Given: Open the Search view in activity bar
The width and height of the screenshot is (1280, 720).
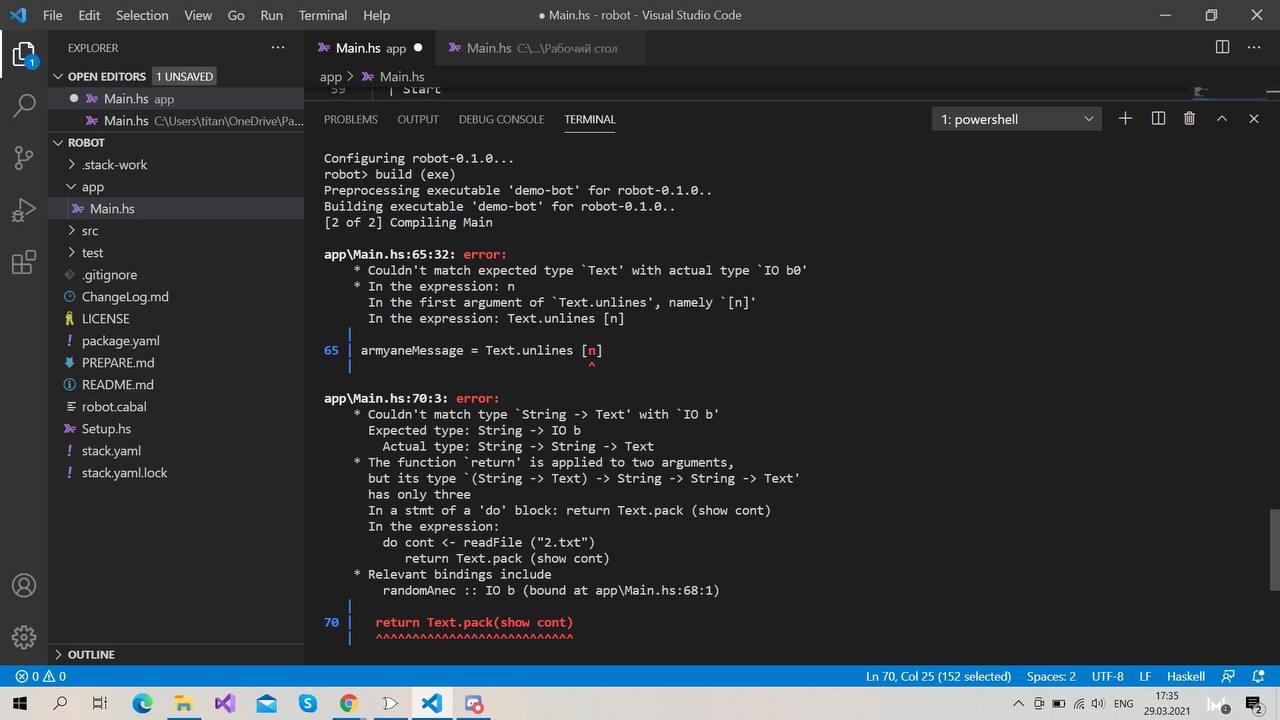Looking at the screenshot, I should point(24,105).
